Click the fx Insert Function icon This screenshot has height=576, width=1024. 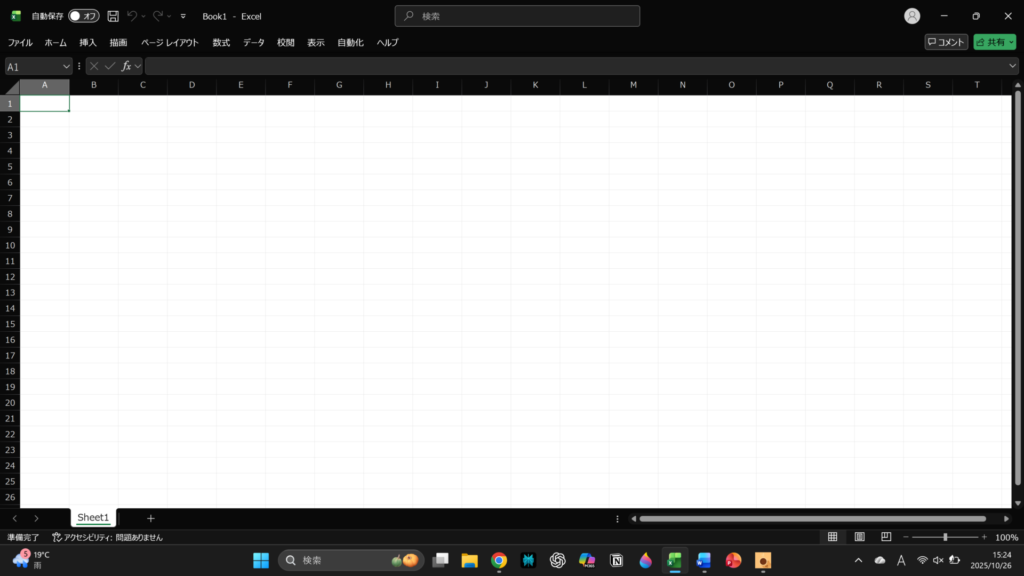coord(126,66)
